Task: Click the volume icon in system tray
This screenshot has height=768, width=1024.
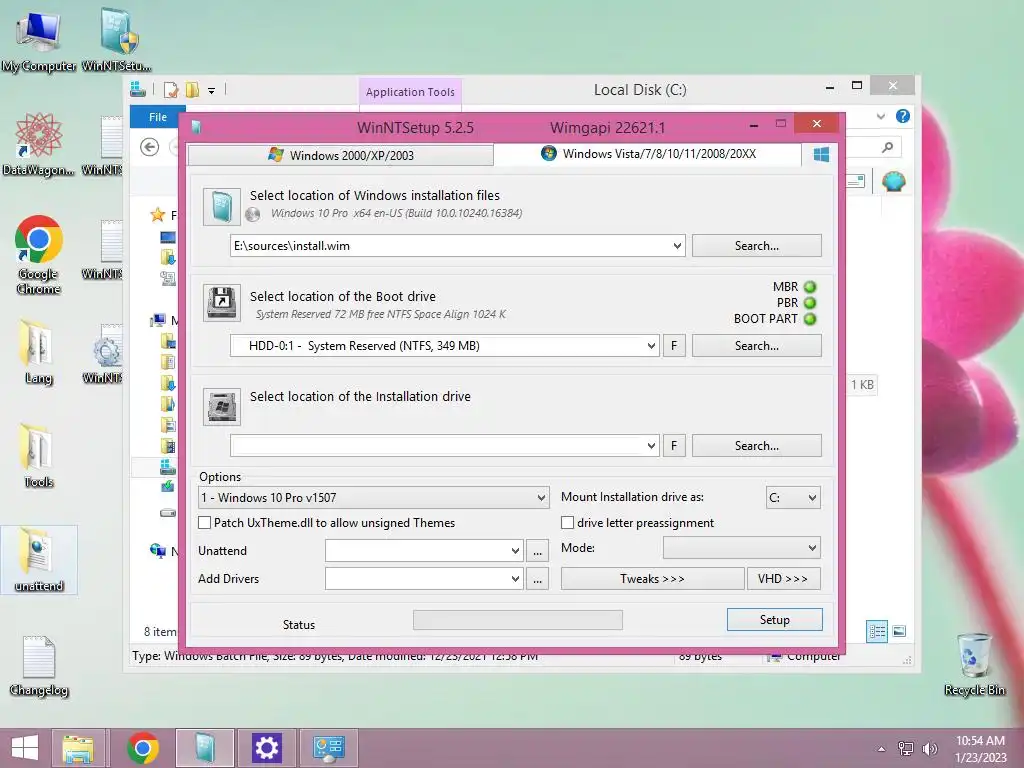Action: (x=929, y=749)
